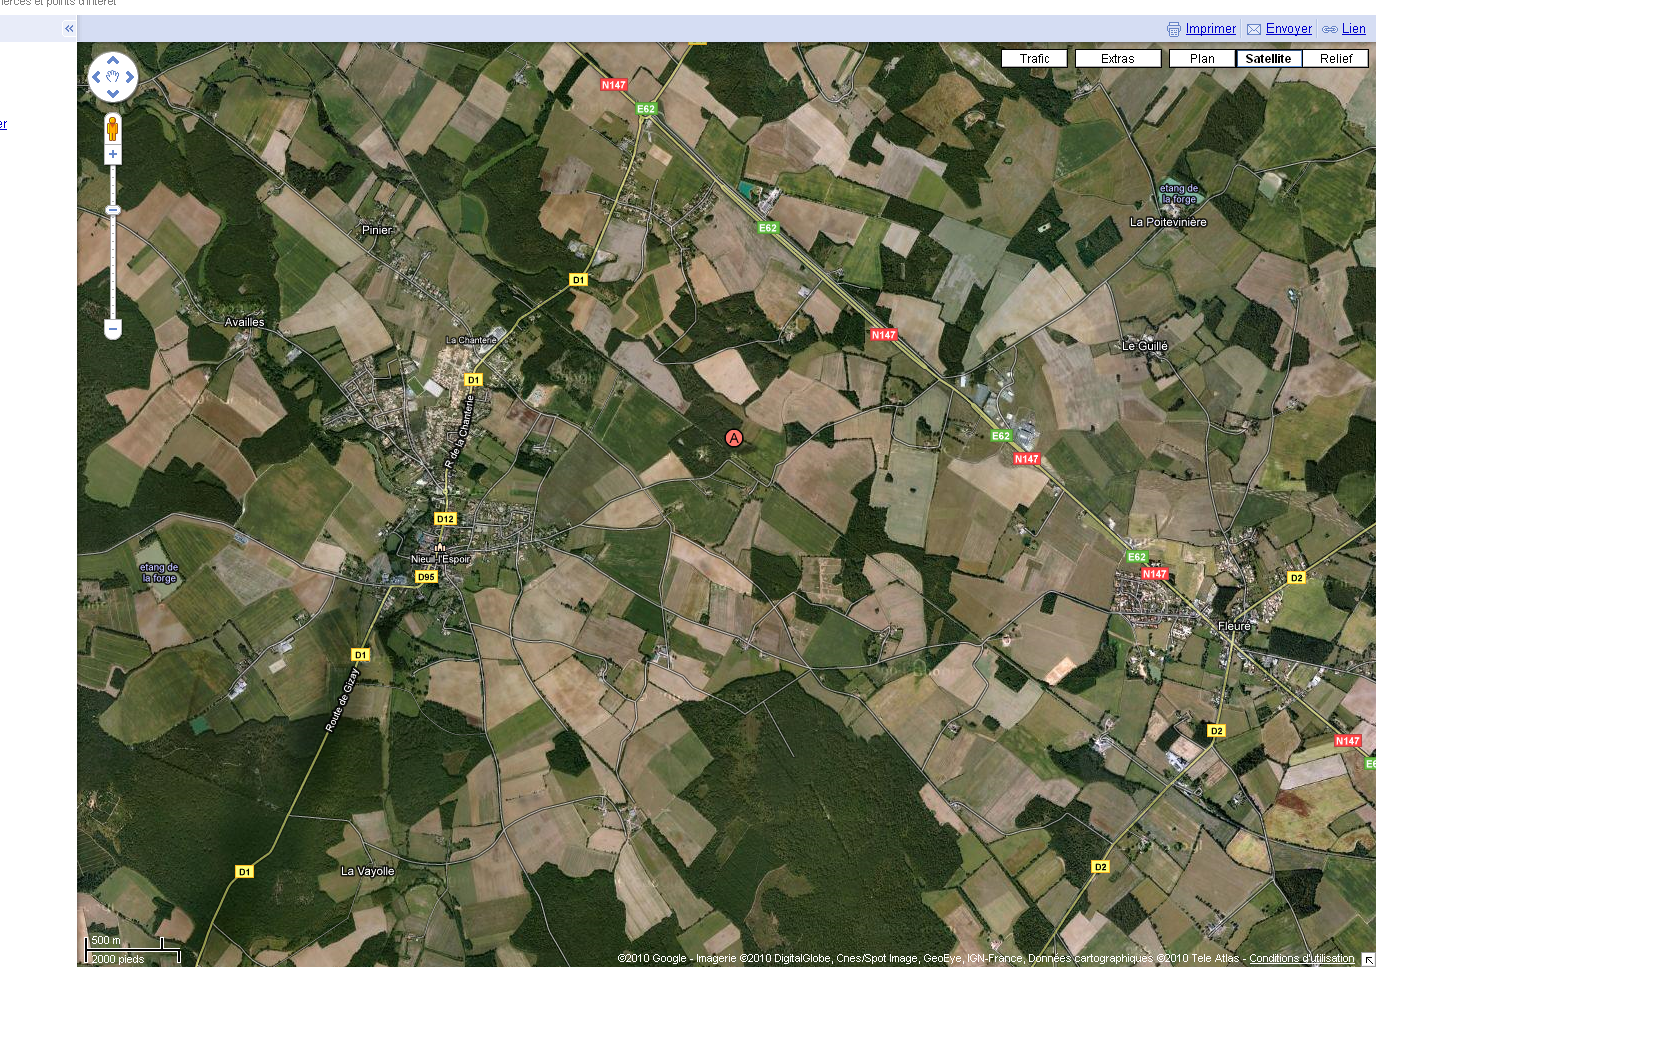Open the Imprimer print link
1680x1050 pixels.
pos(1210,29)
